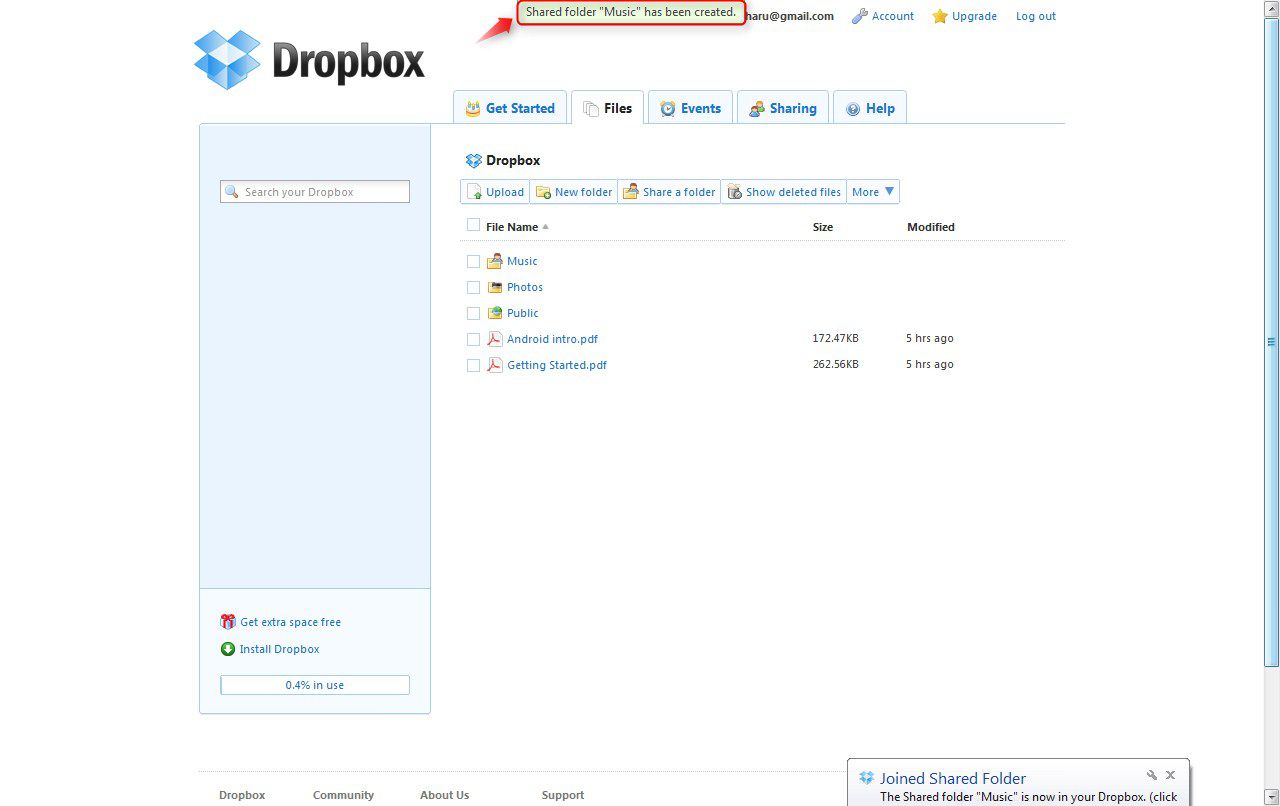The width and height of the screenshot is (1280, 806).
Task: Click the Show deleted files icon
Action: 734,192
